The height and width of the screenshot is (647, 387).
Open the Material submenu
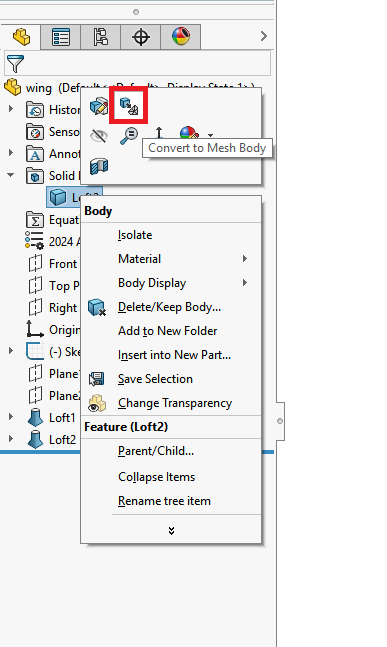pyautogui.click(x=171, y=259)
